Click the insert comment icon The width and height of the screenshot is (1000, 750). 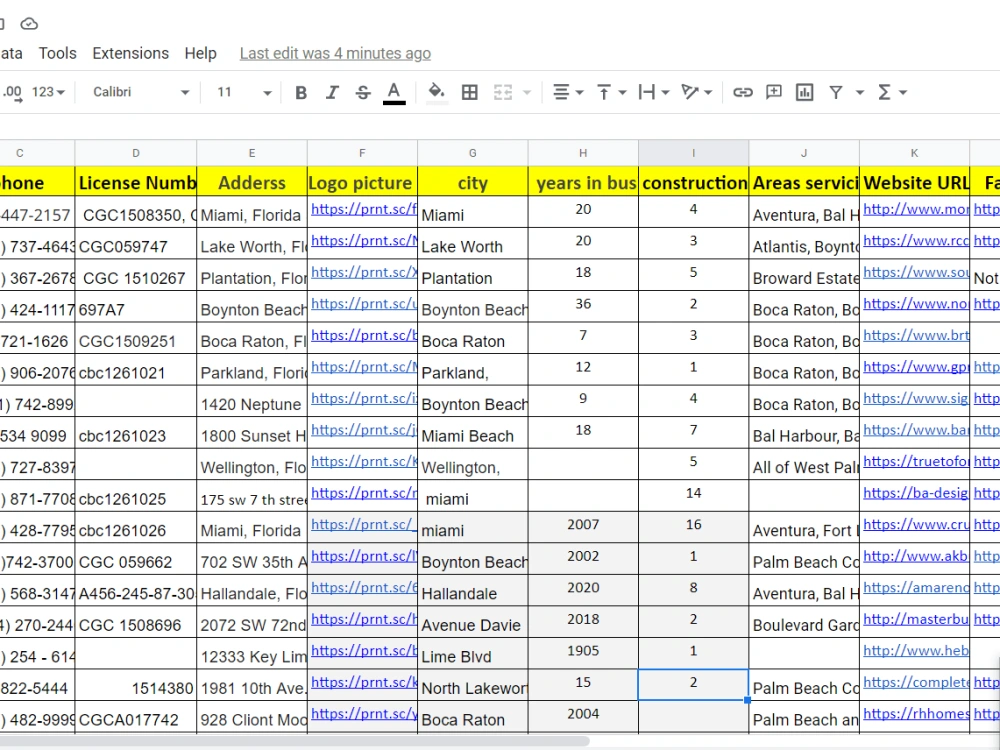point(774,93)
